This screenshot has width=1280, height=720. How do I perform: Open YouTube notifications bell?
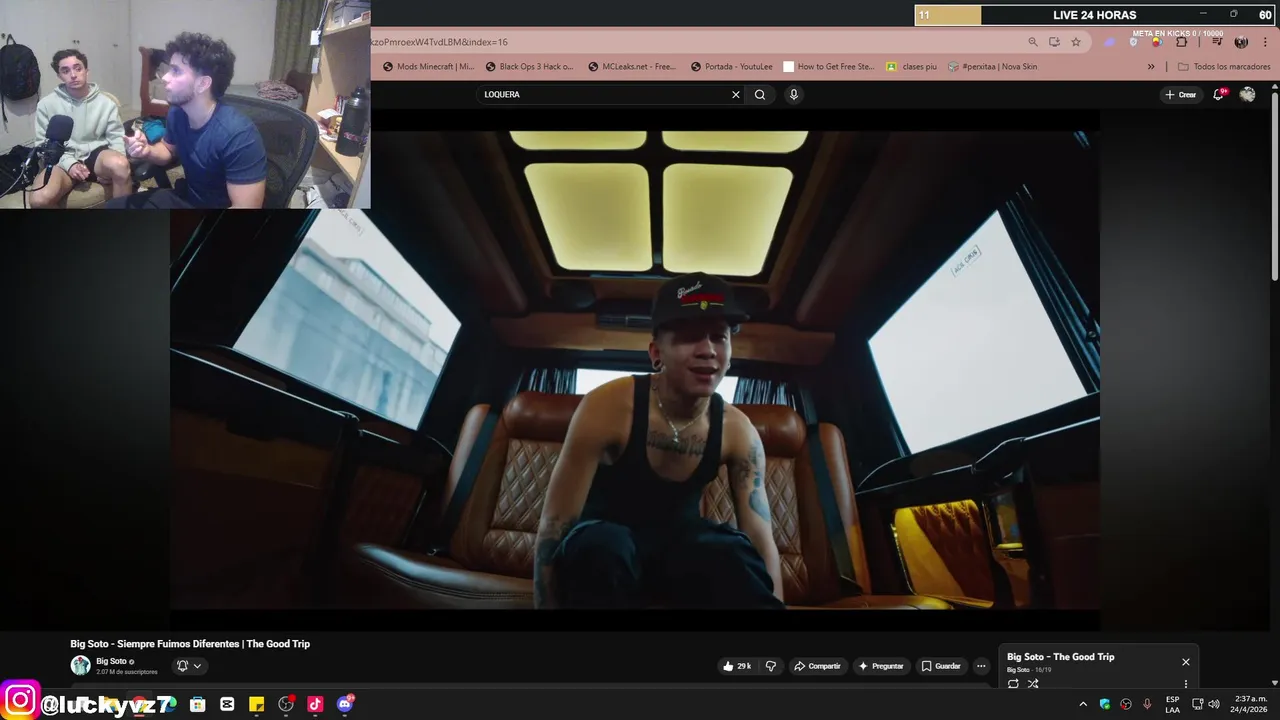[1219, 94]
